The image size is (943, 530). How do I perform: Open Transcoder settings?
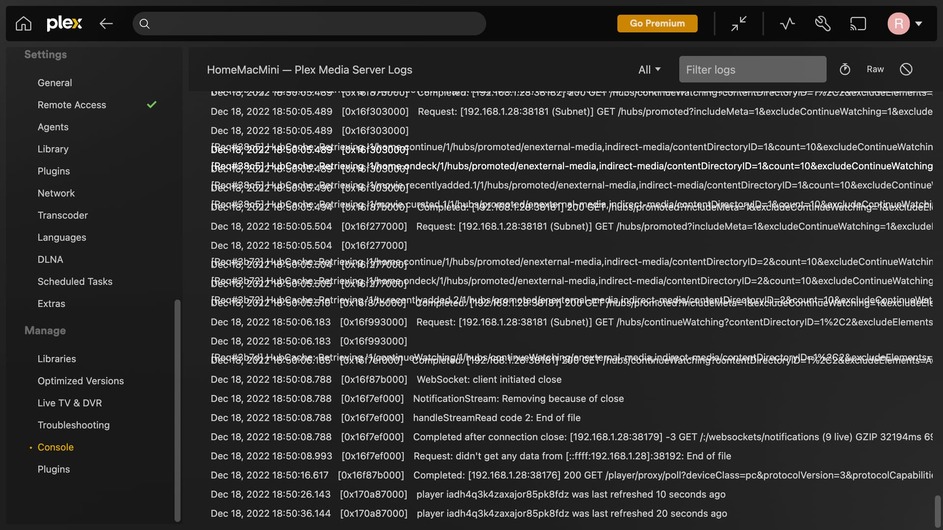(63, 215)
